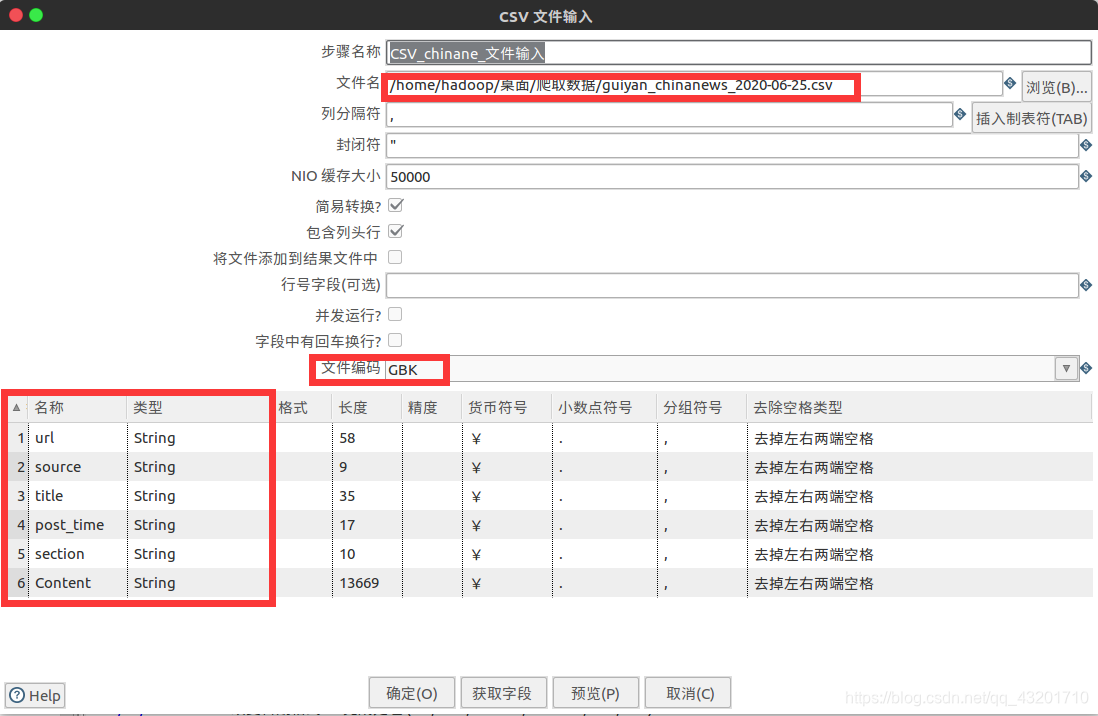Viewport: 1098px width, 716px height.
Task: Click the 格式 column header
Action: (301, 407)
